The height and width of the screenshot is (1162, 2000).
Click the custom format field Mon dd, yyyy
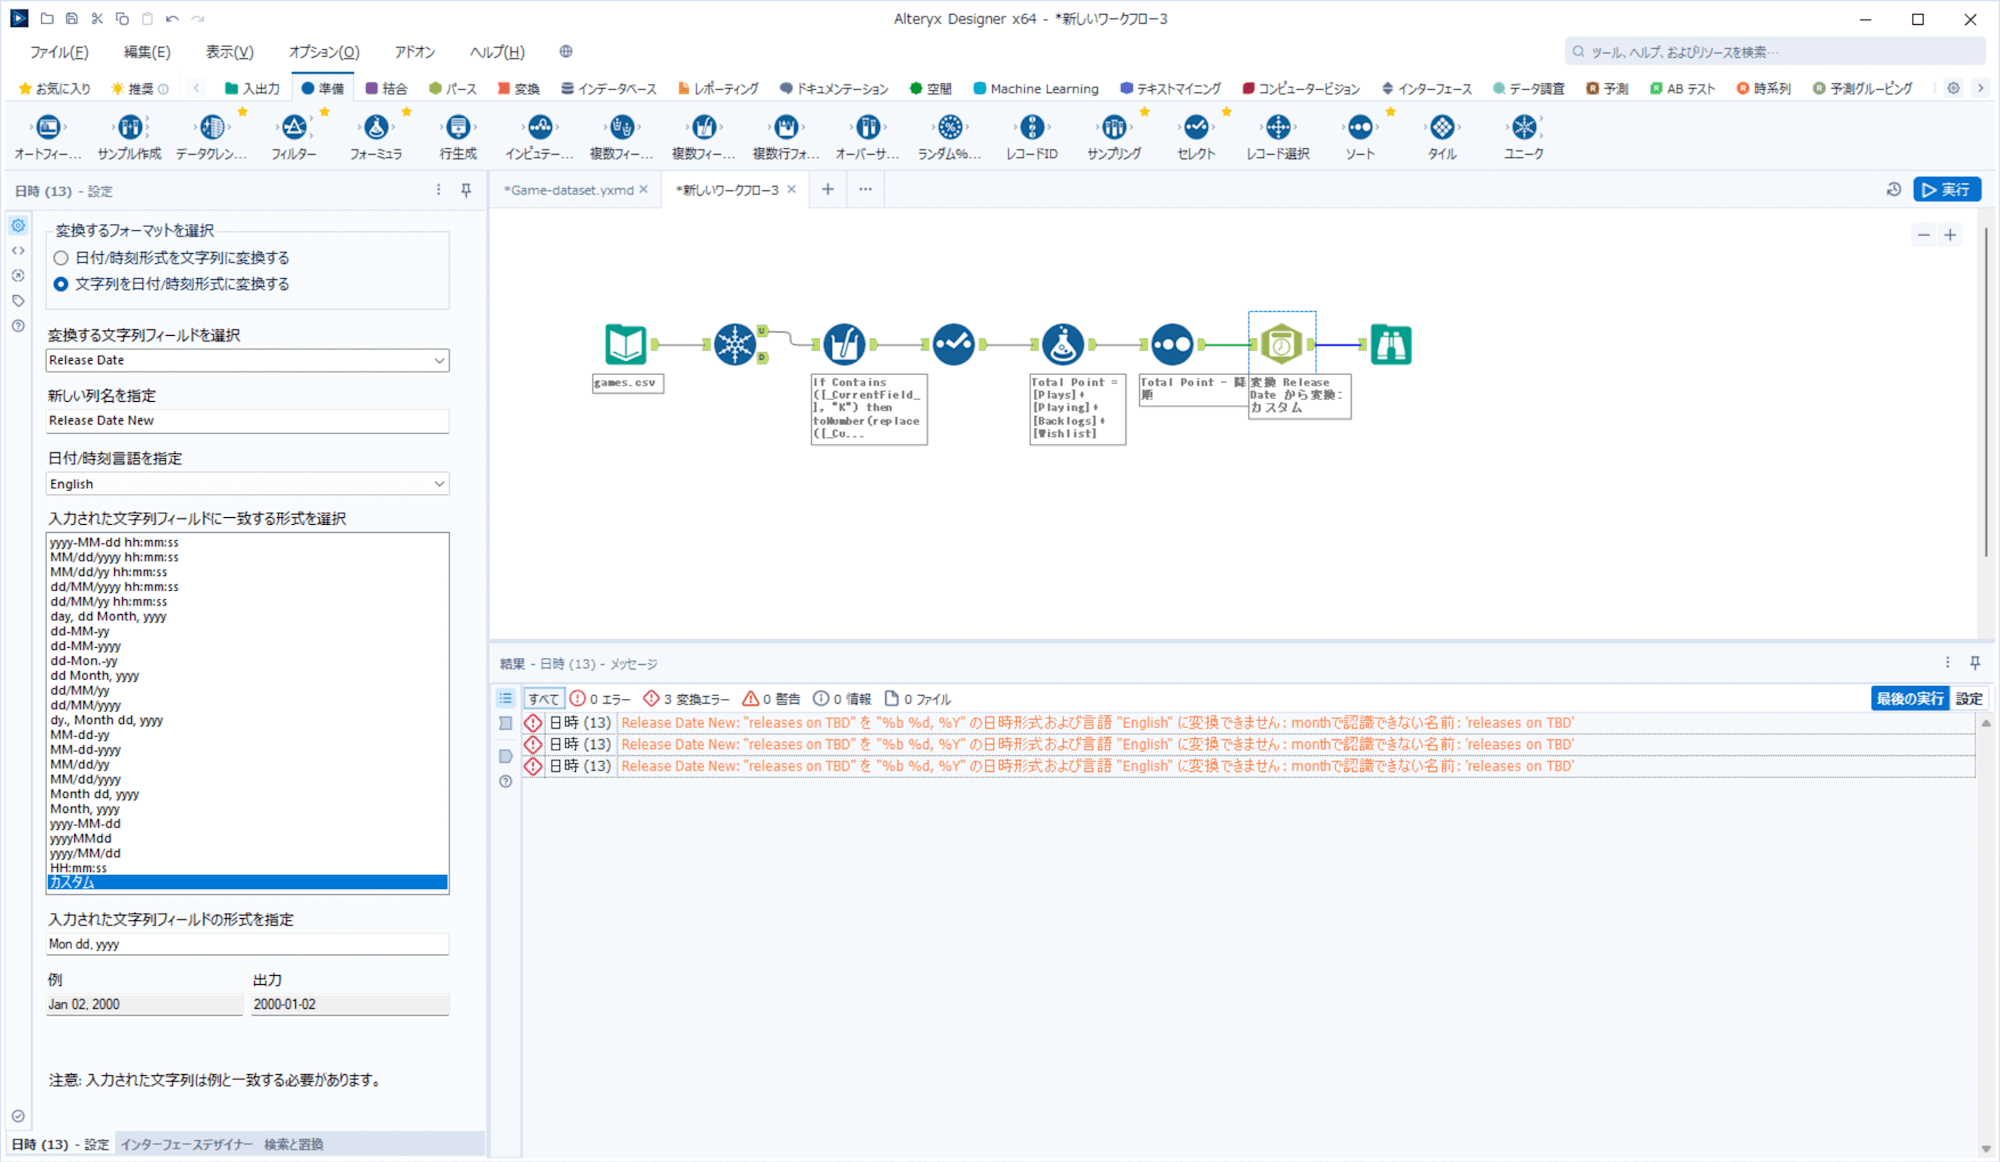pos(247,944)
